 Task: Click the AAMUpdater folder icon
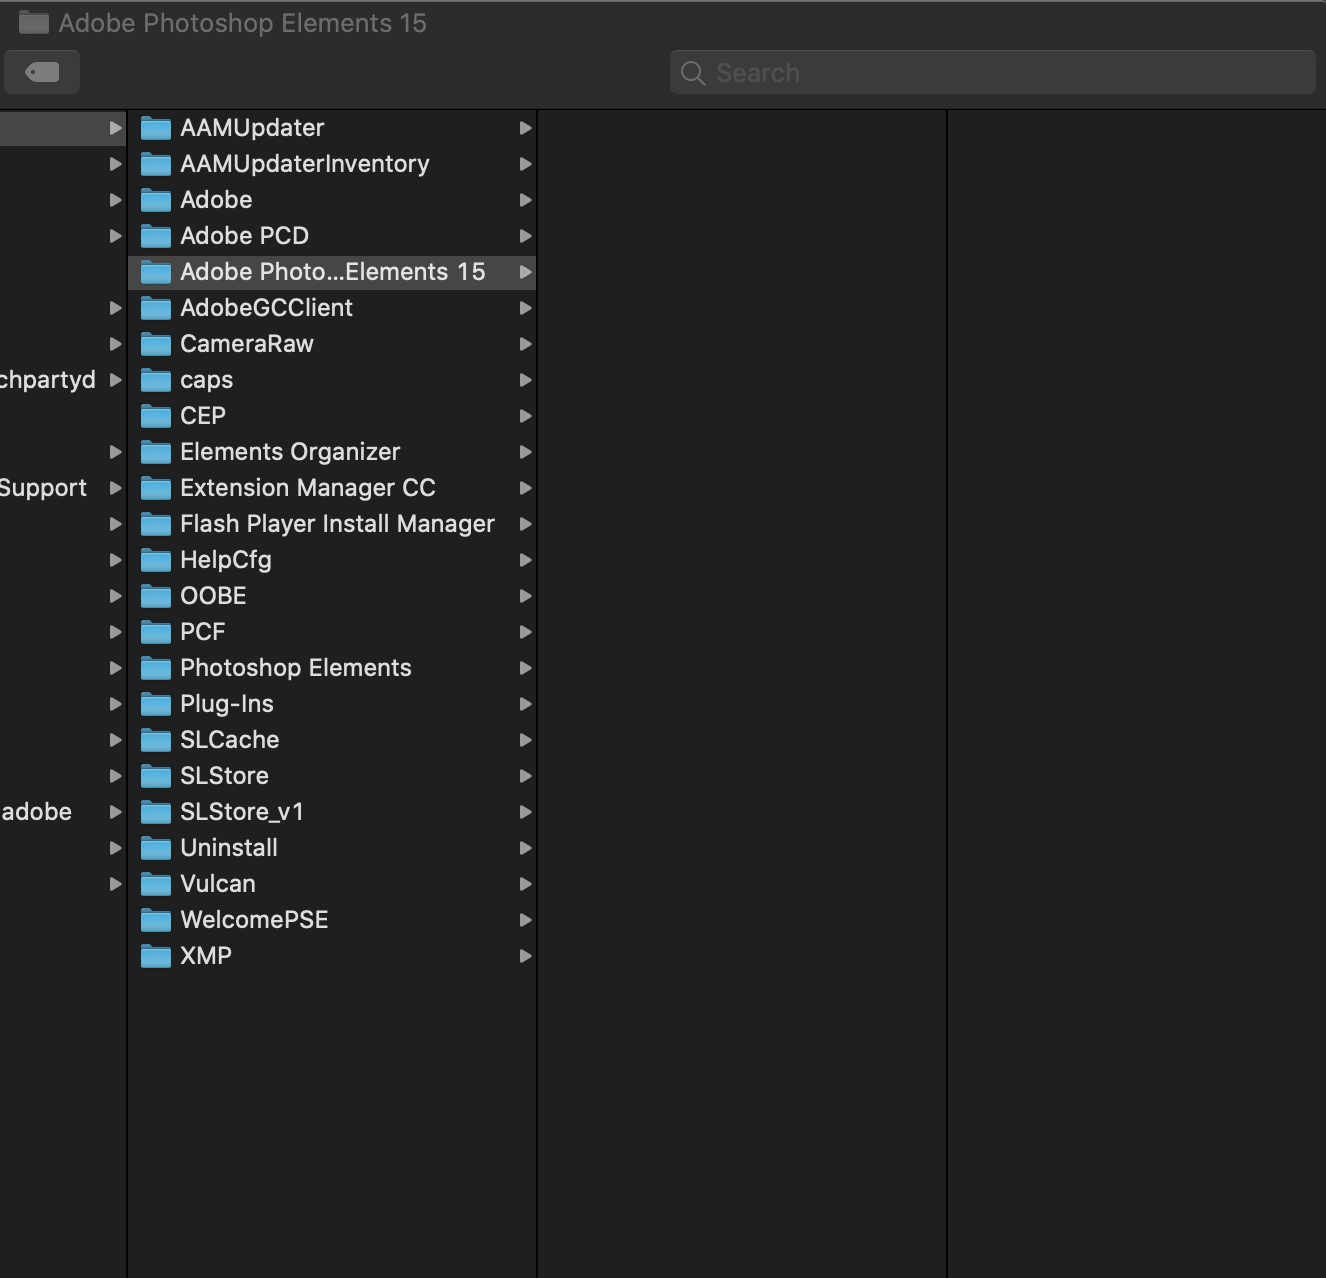[x=157, y=127]
